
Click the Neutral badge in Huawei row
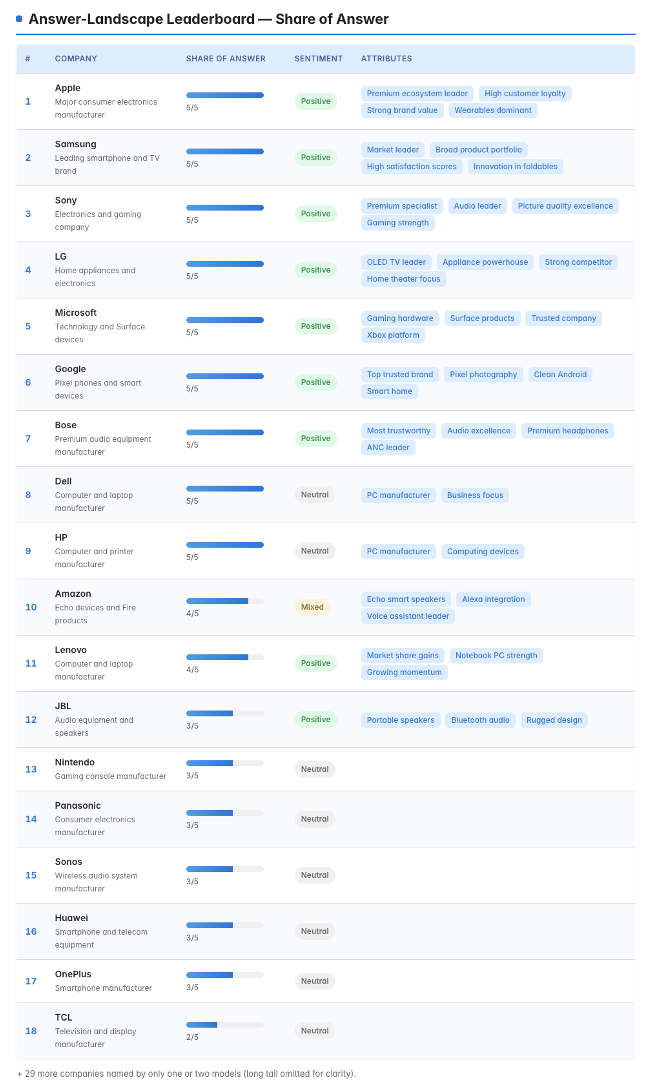(315, 931)
